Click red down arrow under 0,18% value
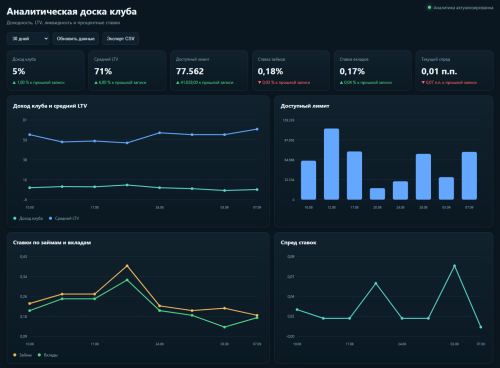Image resolution: width=500 pixels, height=368 pixels. tap(260, 82)
